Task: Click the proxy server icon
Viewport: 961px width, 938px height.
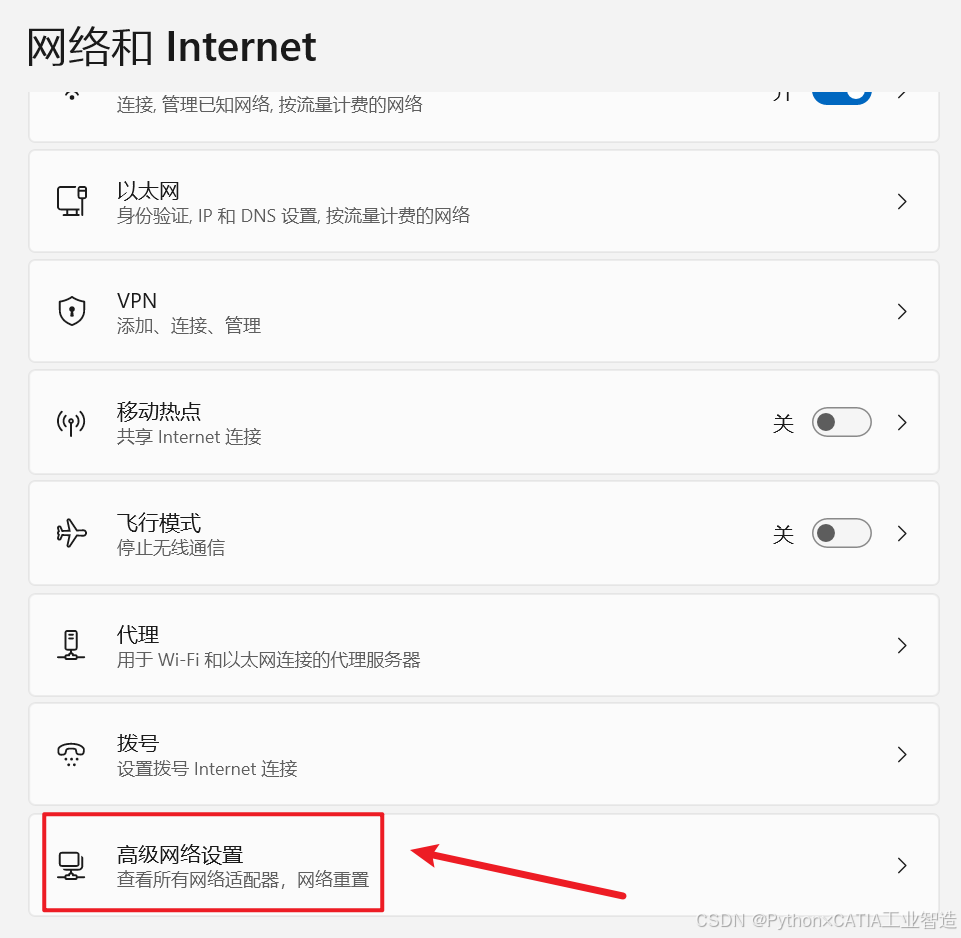Action: [x=71, y=645]
